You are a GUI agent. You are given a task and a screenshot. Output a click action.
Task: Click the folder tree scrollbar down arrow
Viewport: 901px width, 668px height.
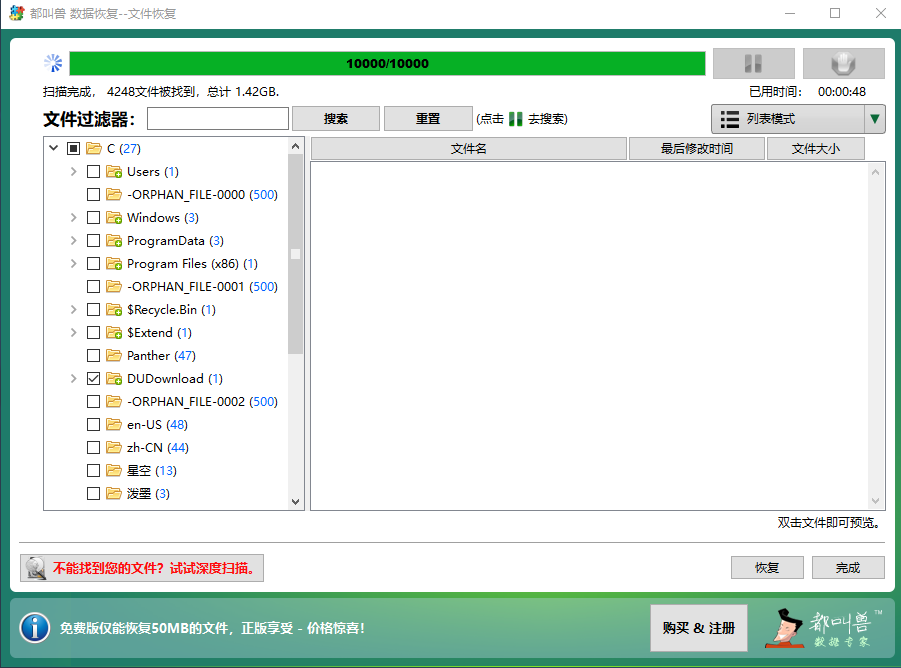point(295,501)
